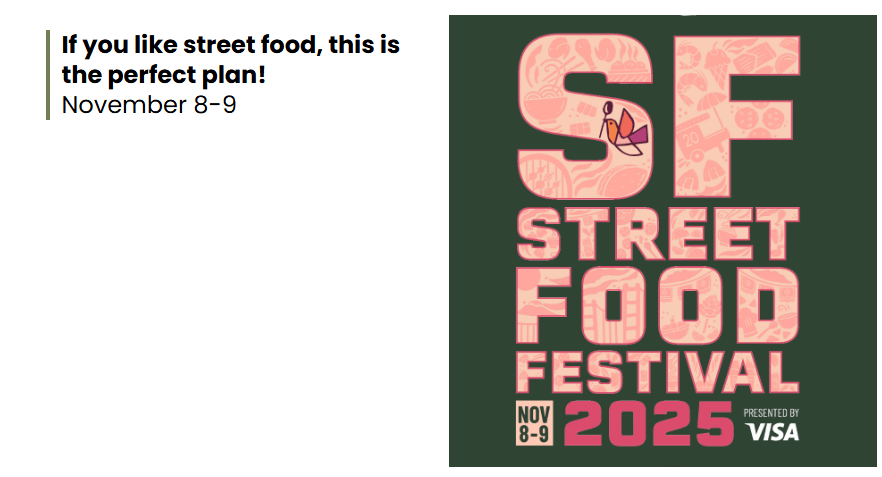Click the PRESENTED BY text

tap(771, 412)
